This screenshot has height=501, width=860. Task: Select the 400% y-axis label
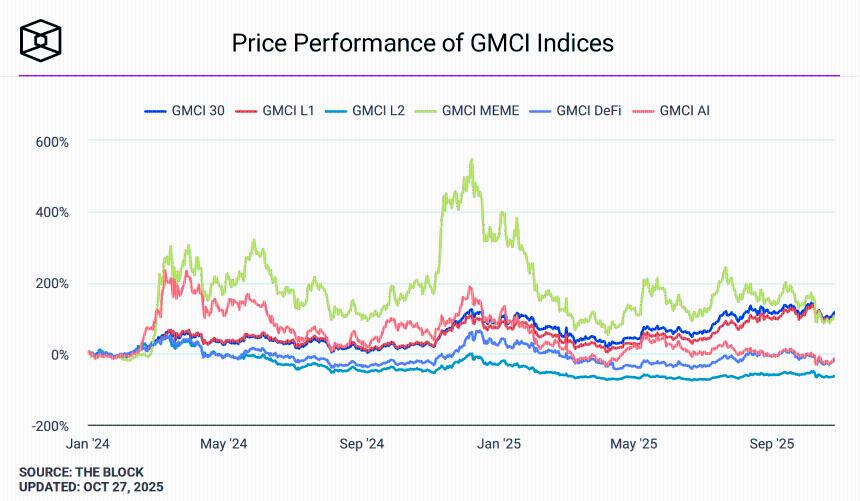[52, 213]
